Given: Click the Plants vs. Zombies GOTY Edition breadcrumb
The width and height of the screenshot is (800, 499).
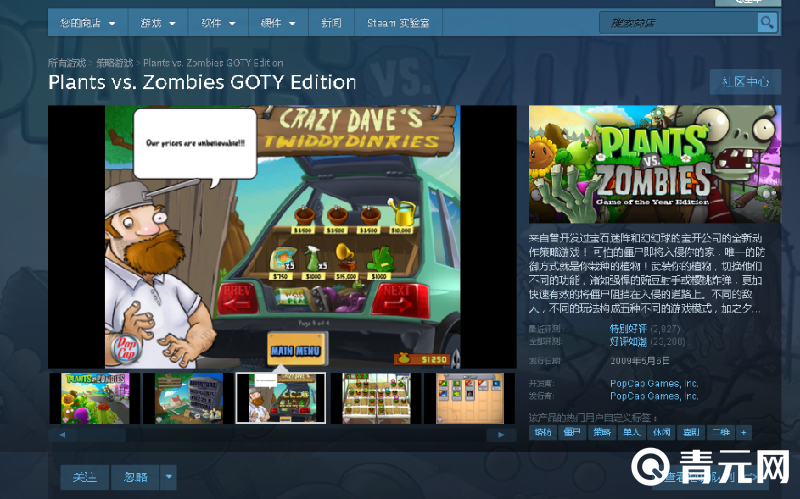Looking at the screenshot, I should (x=213, y=63).
